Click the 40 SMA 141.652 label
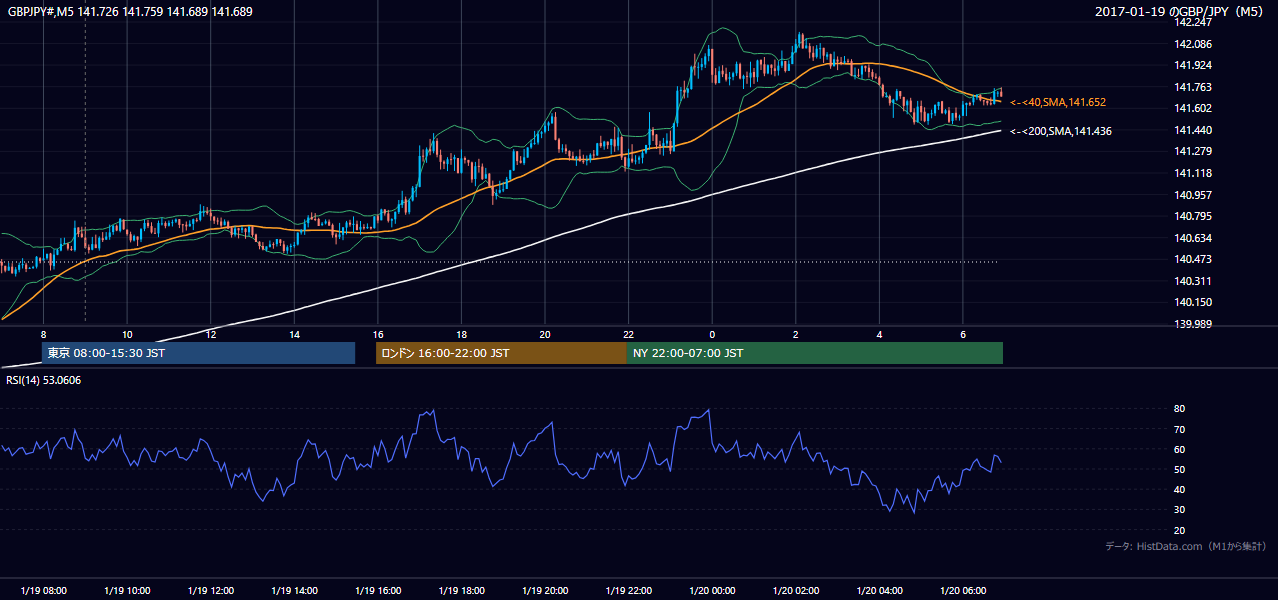The width and height of the screenshot is (1278, 600). pyautogui.click(x=1058, y=102)
